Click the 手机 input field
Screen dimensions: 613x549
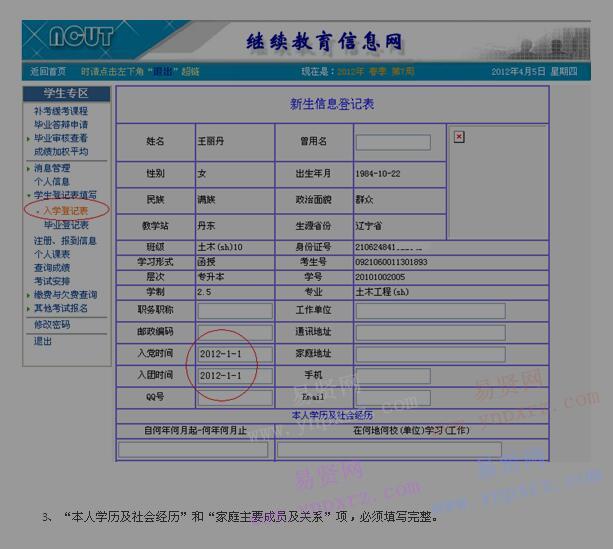click(x=393, y=376)
